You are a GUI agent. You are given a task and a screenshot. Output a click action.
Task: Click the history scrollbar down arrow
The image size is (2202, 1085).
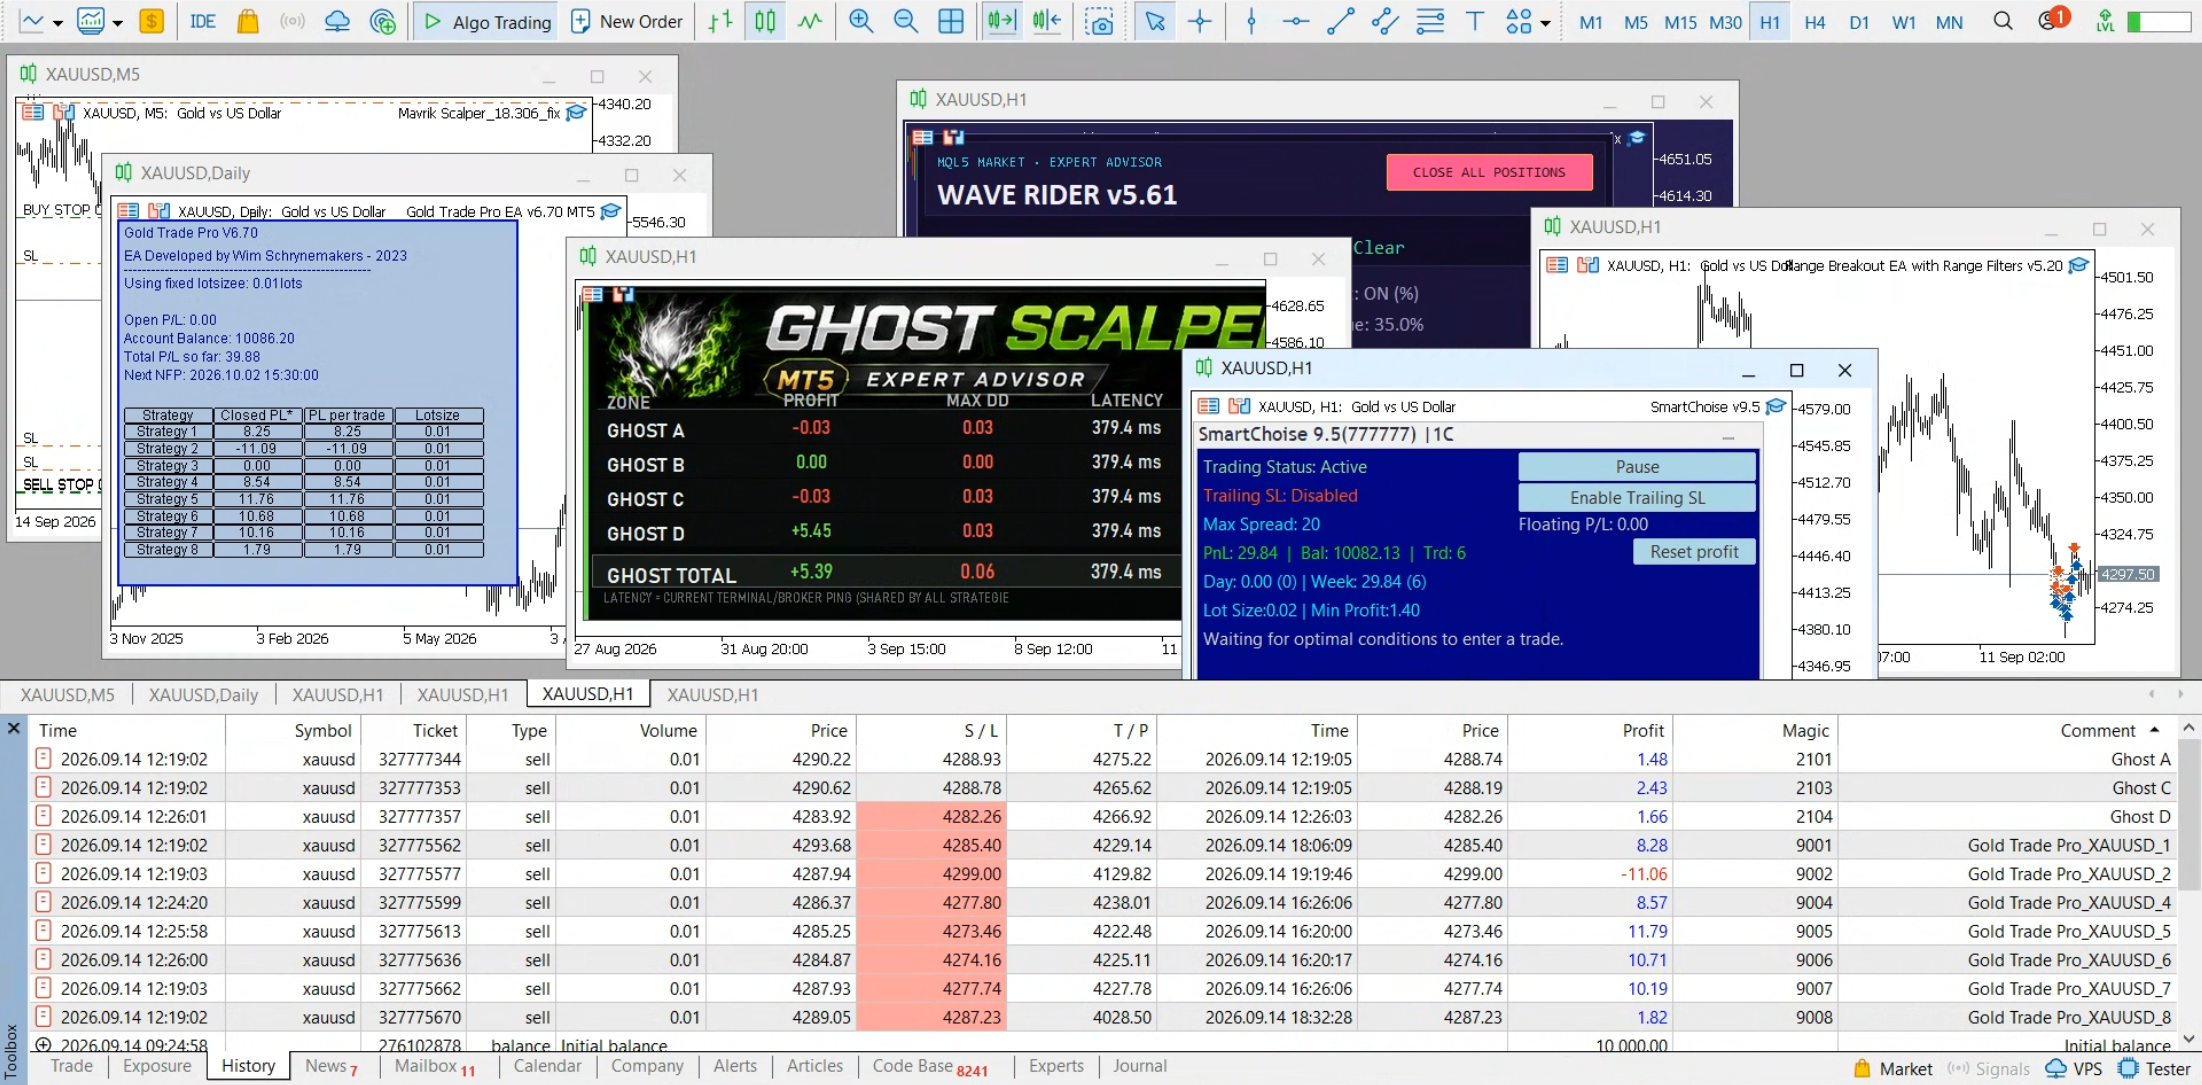point(2188,1040)
